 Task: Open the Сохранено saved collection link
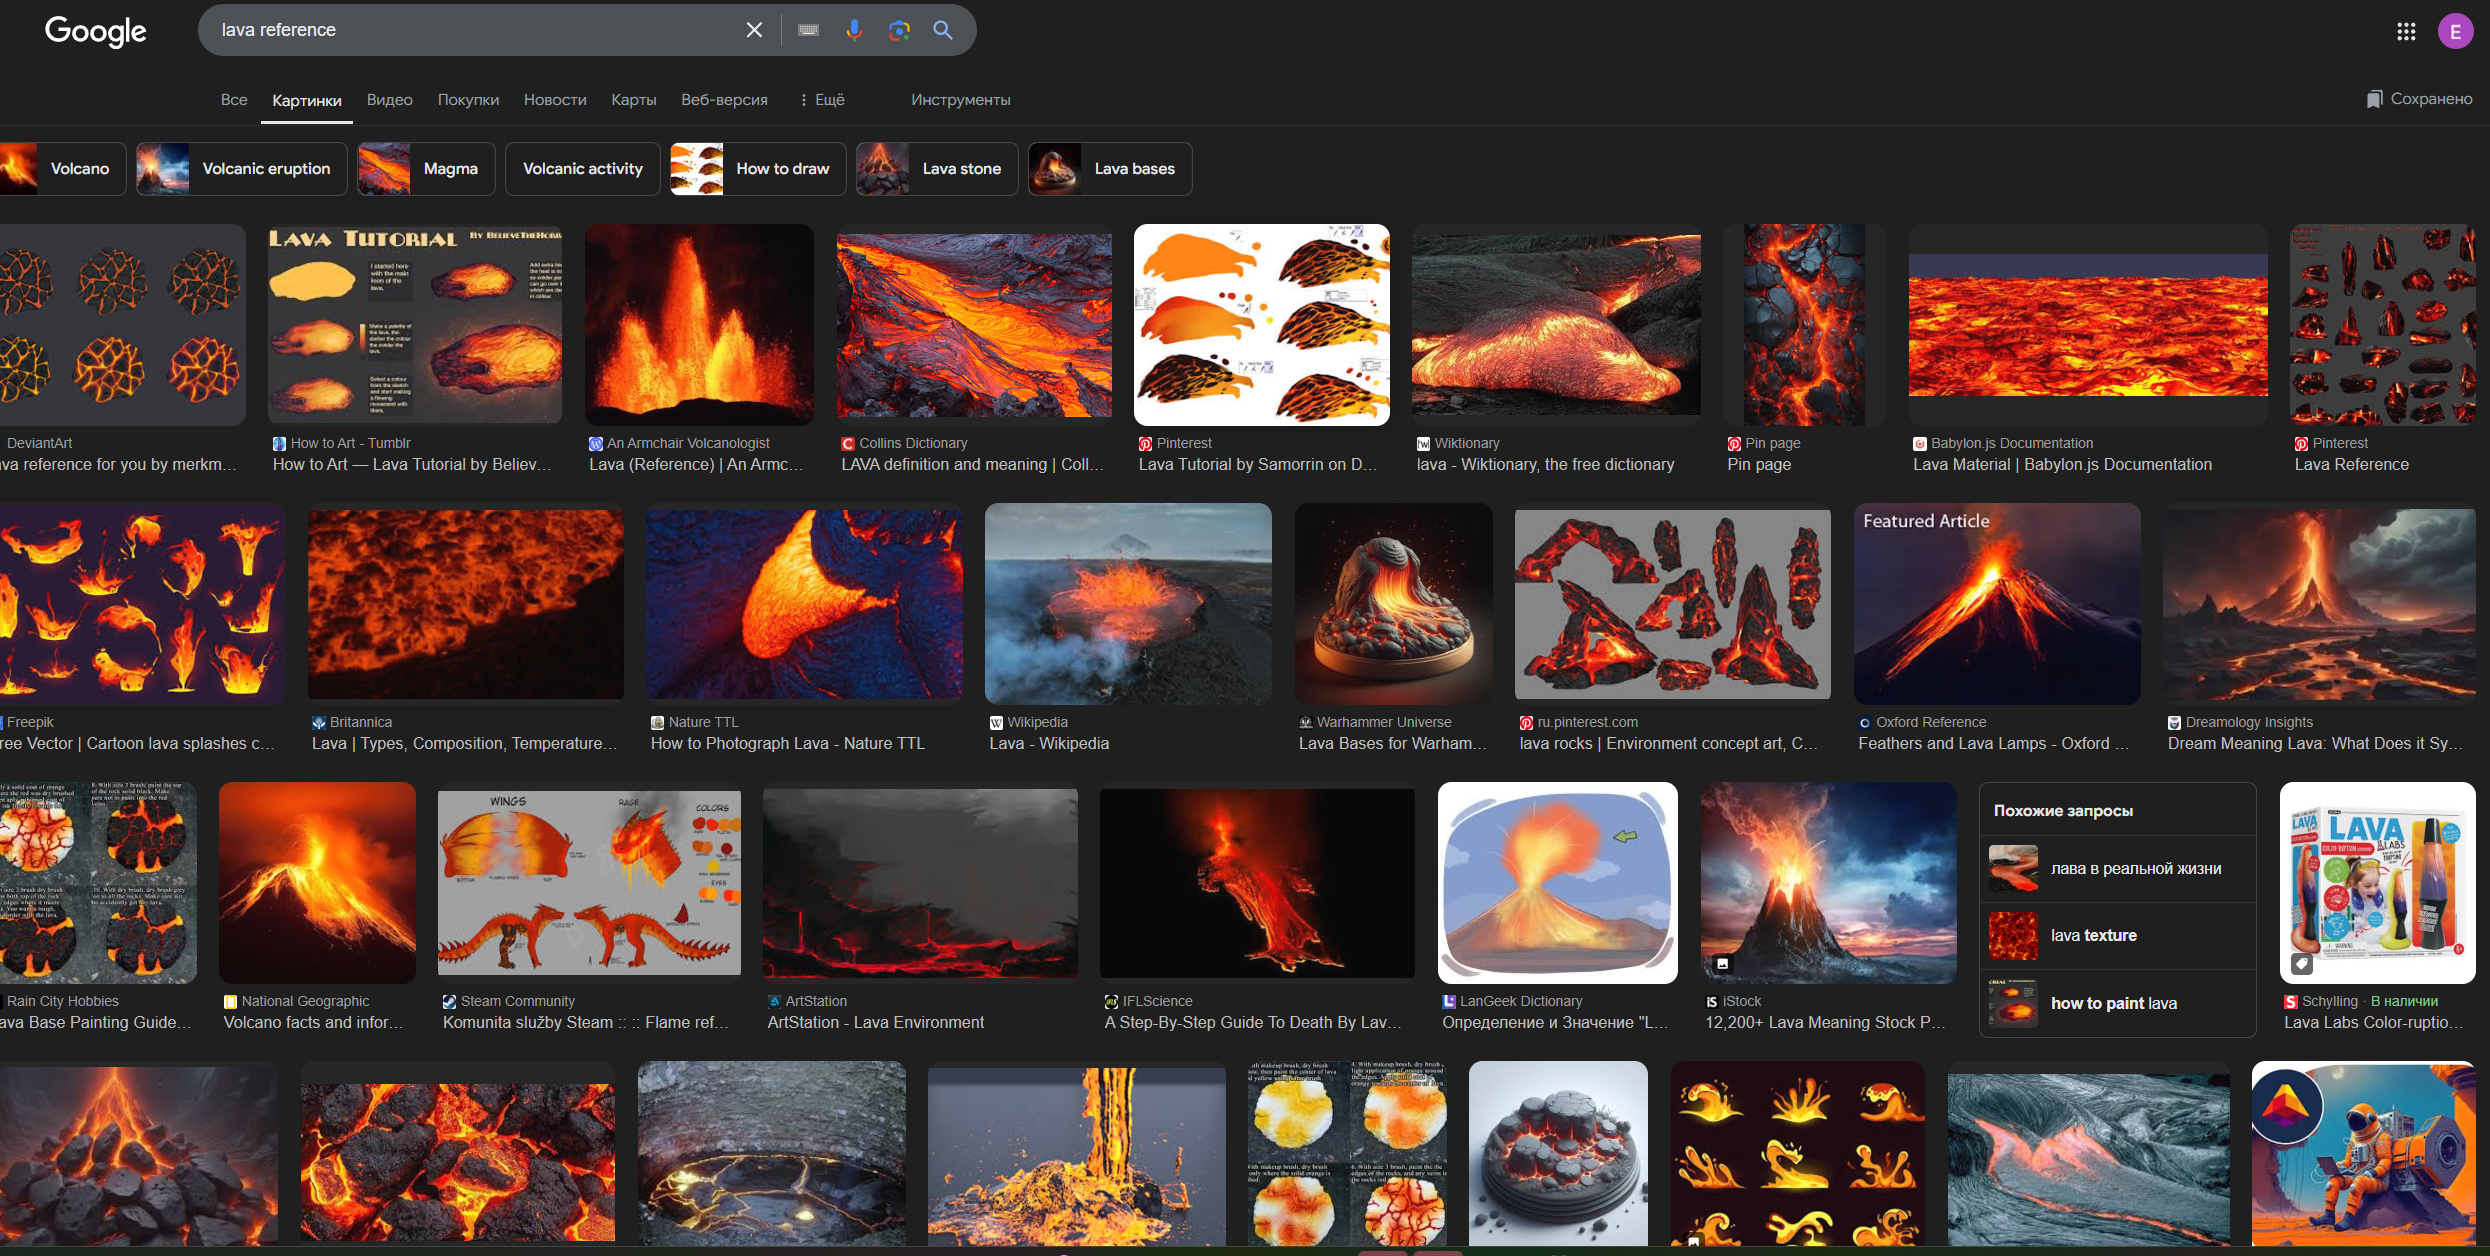2419,99
